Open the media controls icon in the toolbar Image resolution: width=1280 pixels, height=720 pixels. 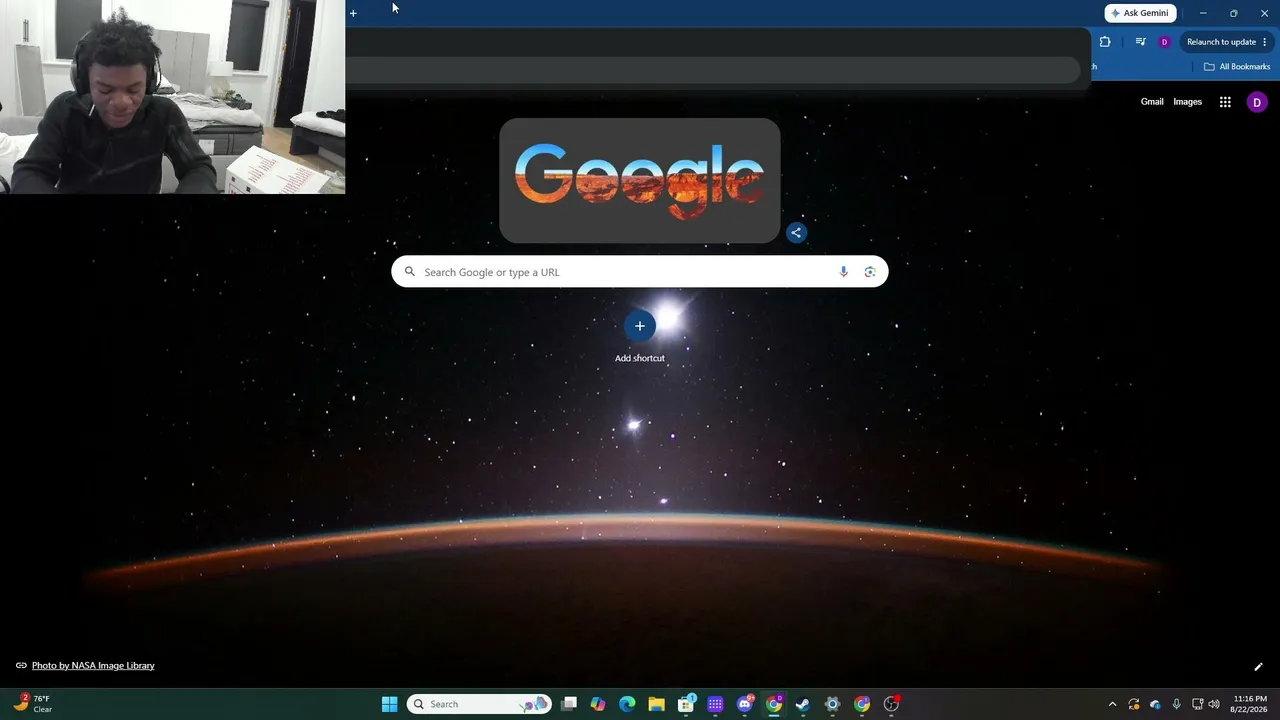click(1140, 42)
